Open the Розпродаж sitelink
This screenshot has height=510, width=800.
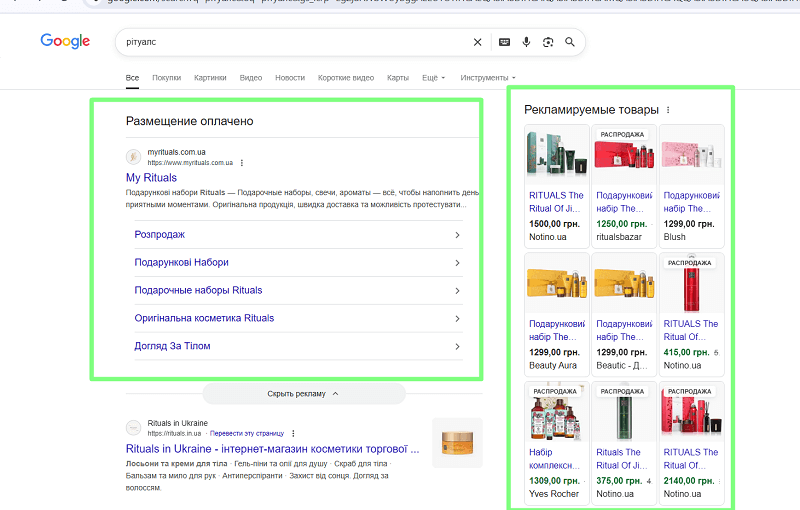(x=160, y=235)
